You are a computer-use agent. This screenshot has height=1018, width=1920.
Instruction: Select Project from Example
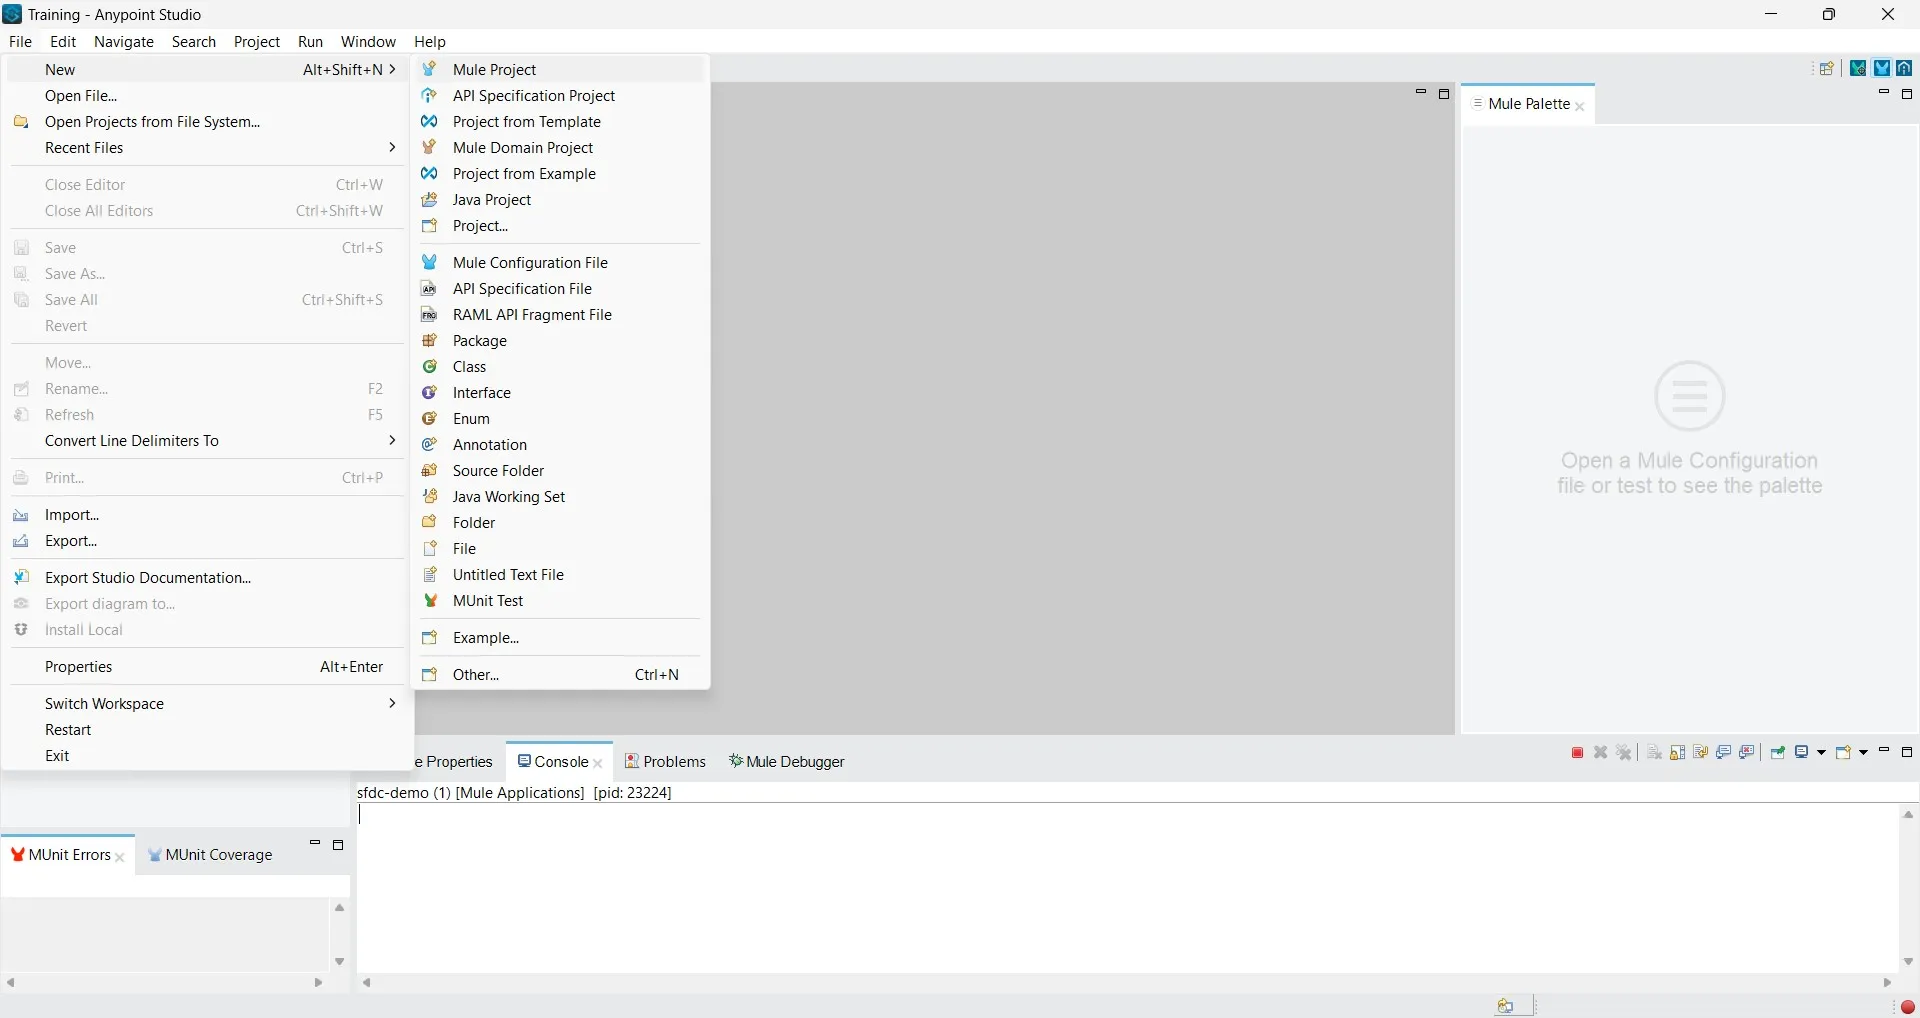[x=561, y=174]
